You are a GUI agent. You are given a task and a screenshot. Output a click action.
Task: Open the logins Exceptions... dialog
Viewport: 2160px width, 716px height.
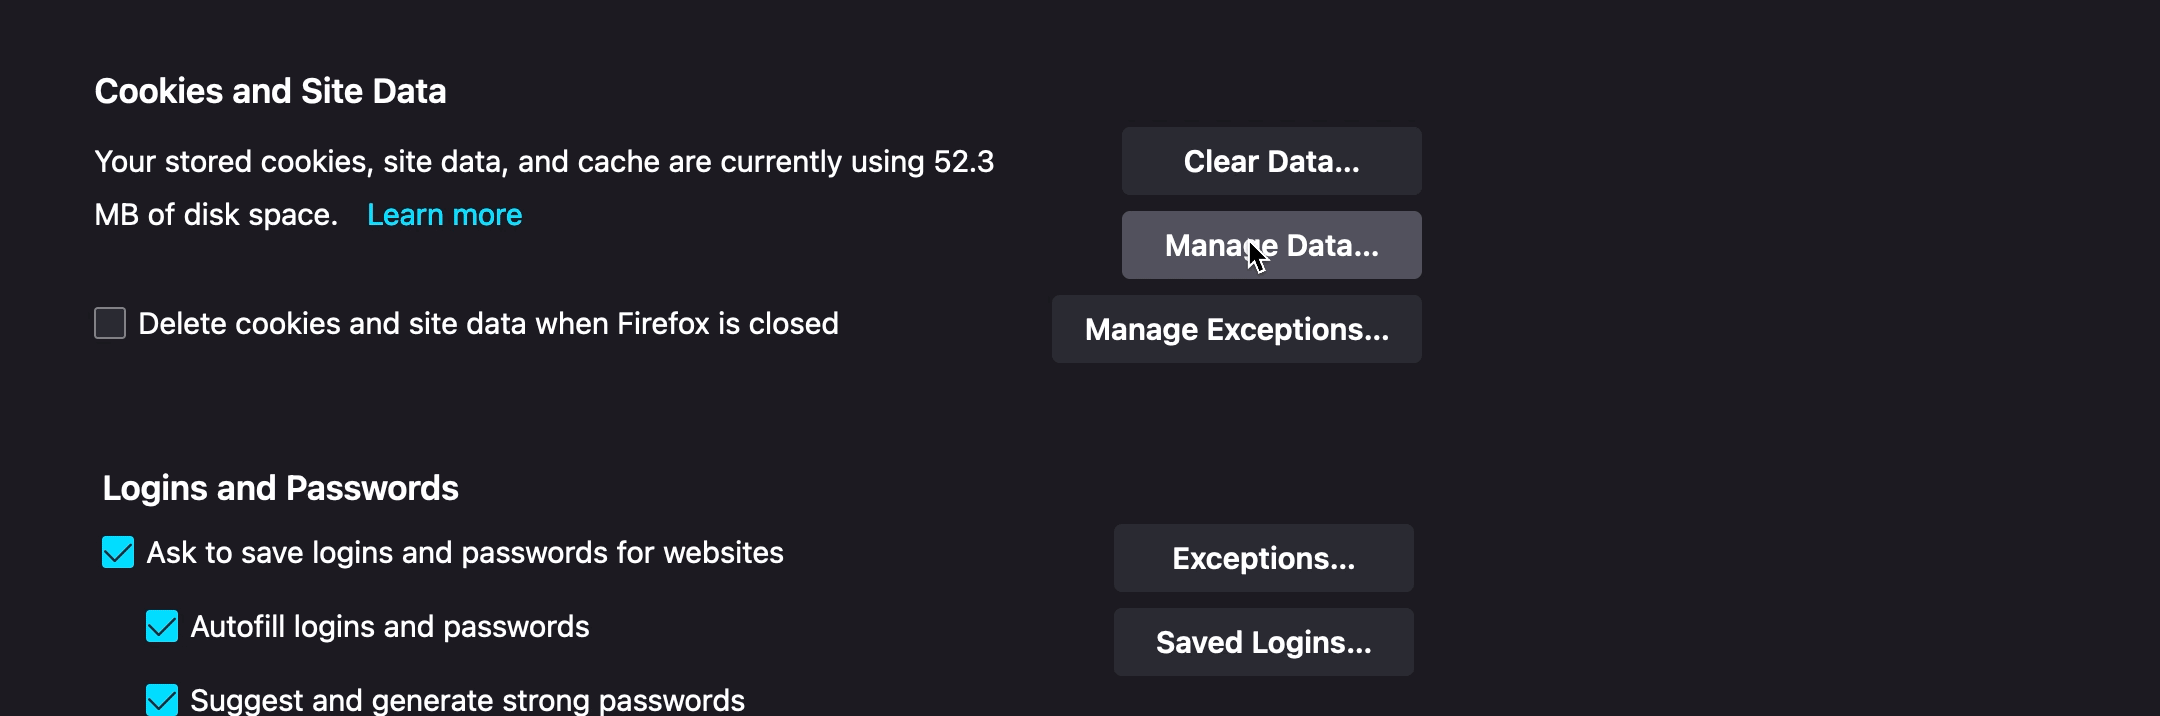(x=1263, y=558)
